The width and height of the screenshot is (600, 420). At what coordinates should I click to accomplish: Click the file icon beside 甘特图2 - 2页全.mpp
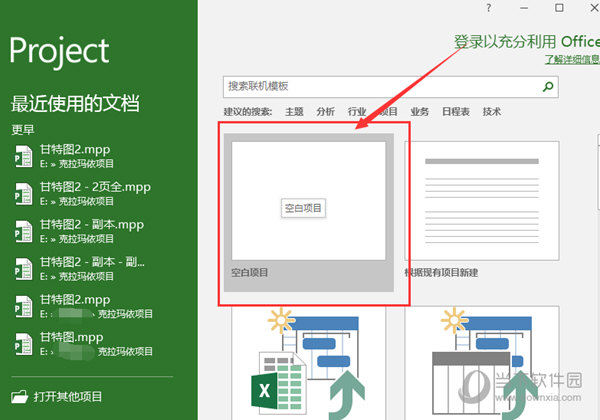(x=23, y=194)
